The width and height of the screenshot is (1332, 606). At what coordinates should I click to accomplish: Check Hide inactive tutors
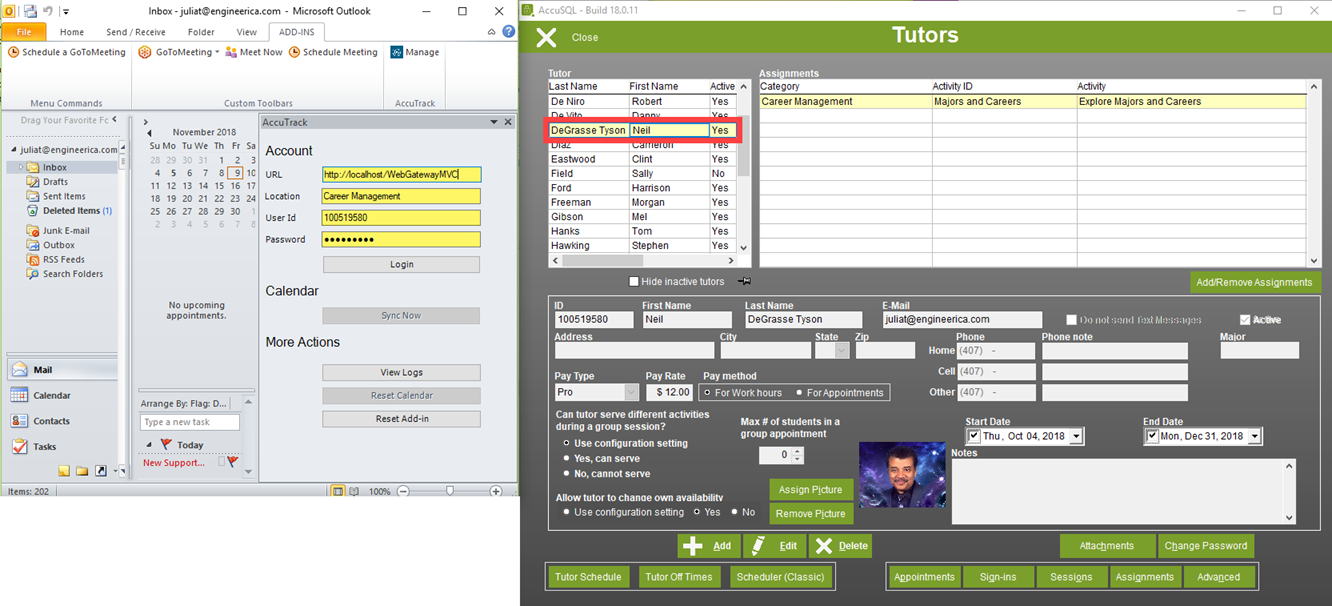click(634, 282)
